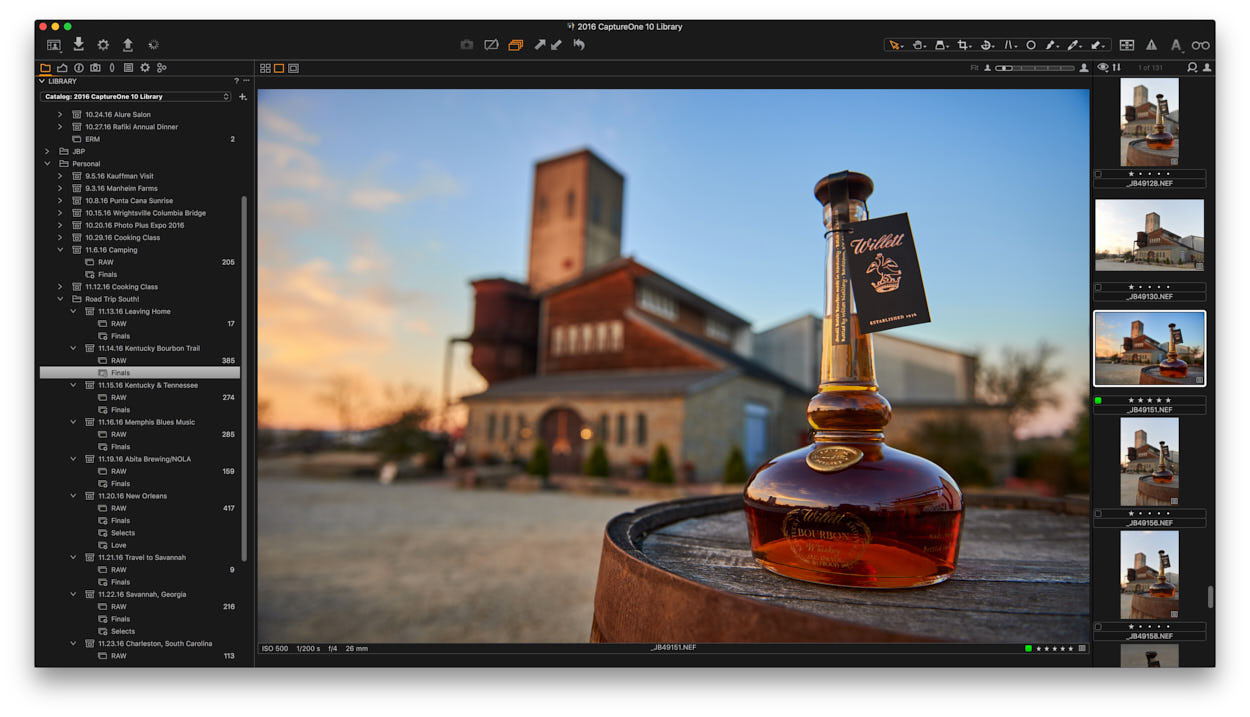This screenshot has width=1250, height=717.
Task: Select the Keystone correction tool
Action: click(1010, 45)
